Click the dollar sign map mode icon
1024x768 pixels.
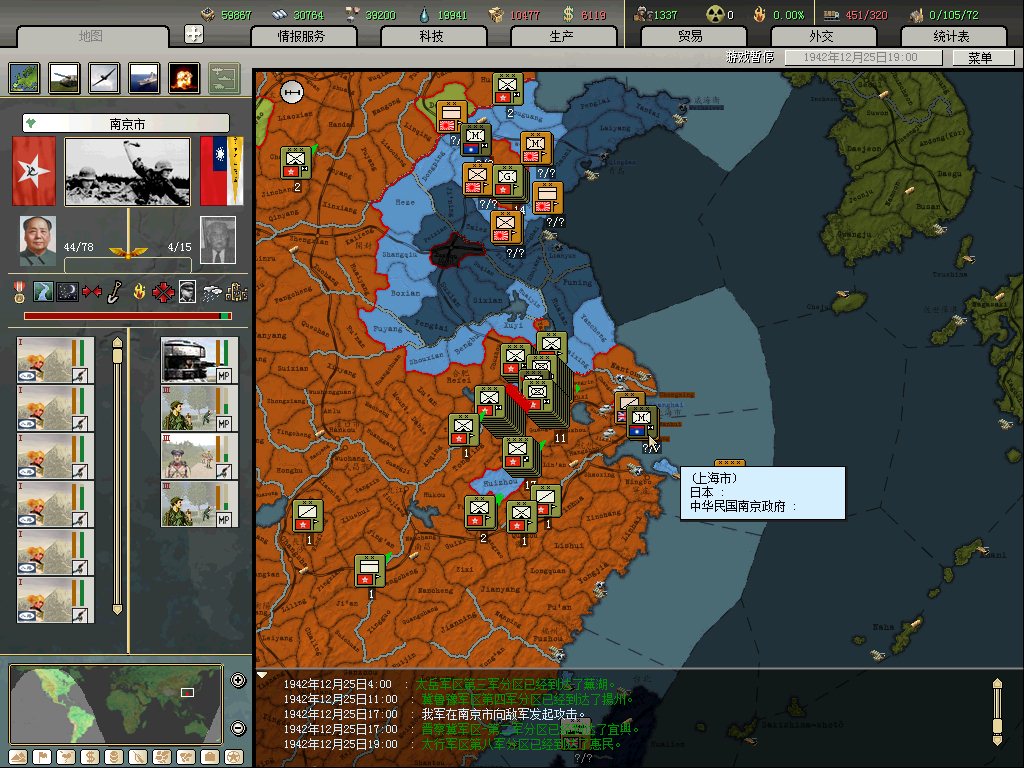point(90,756)
